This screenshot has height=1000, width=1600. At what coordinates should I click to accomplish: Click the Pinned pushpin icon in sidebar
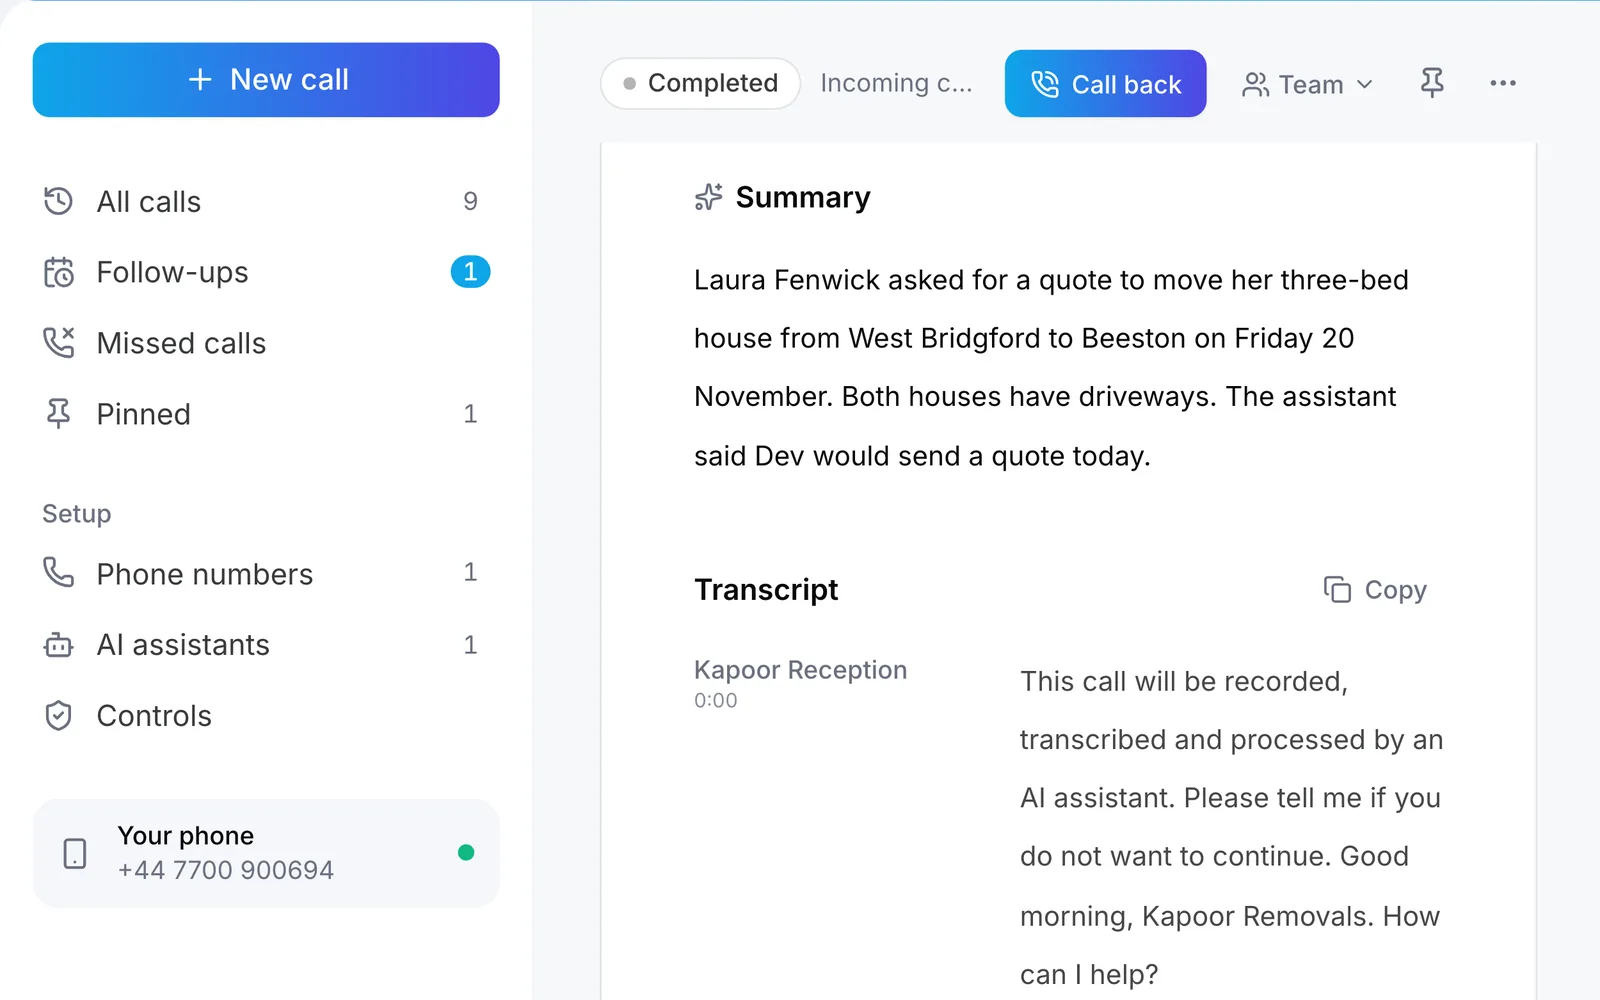(x=58, y=413)
